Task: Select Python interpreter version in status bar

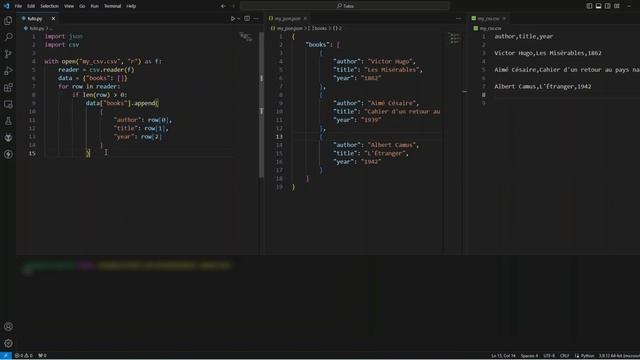Action: (x=619, y=356)
